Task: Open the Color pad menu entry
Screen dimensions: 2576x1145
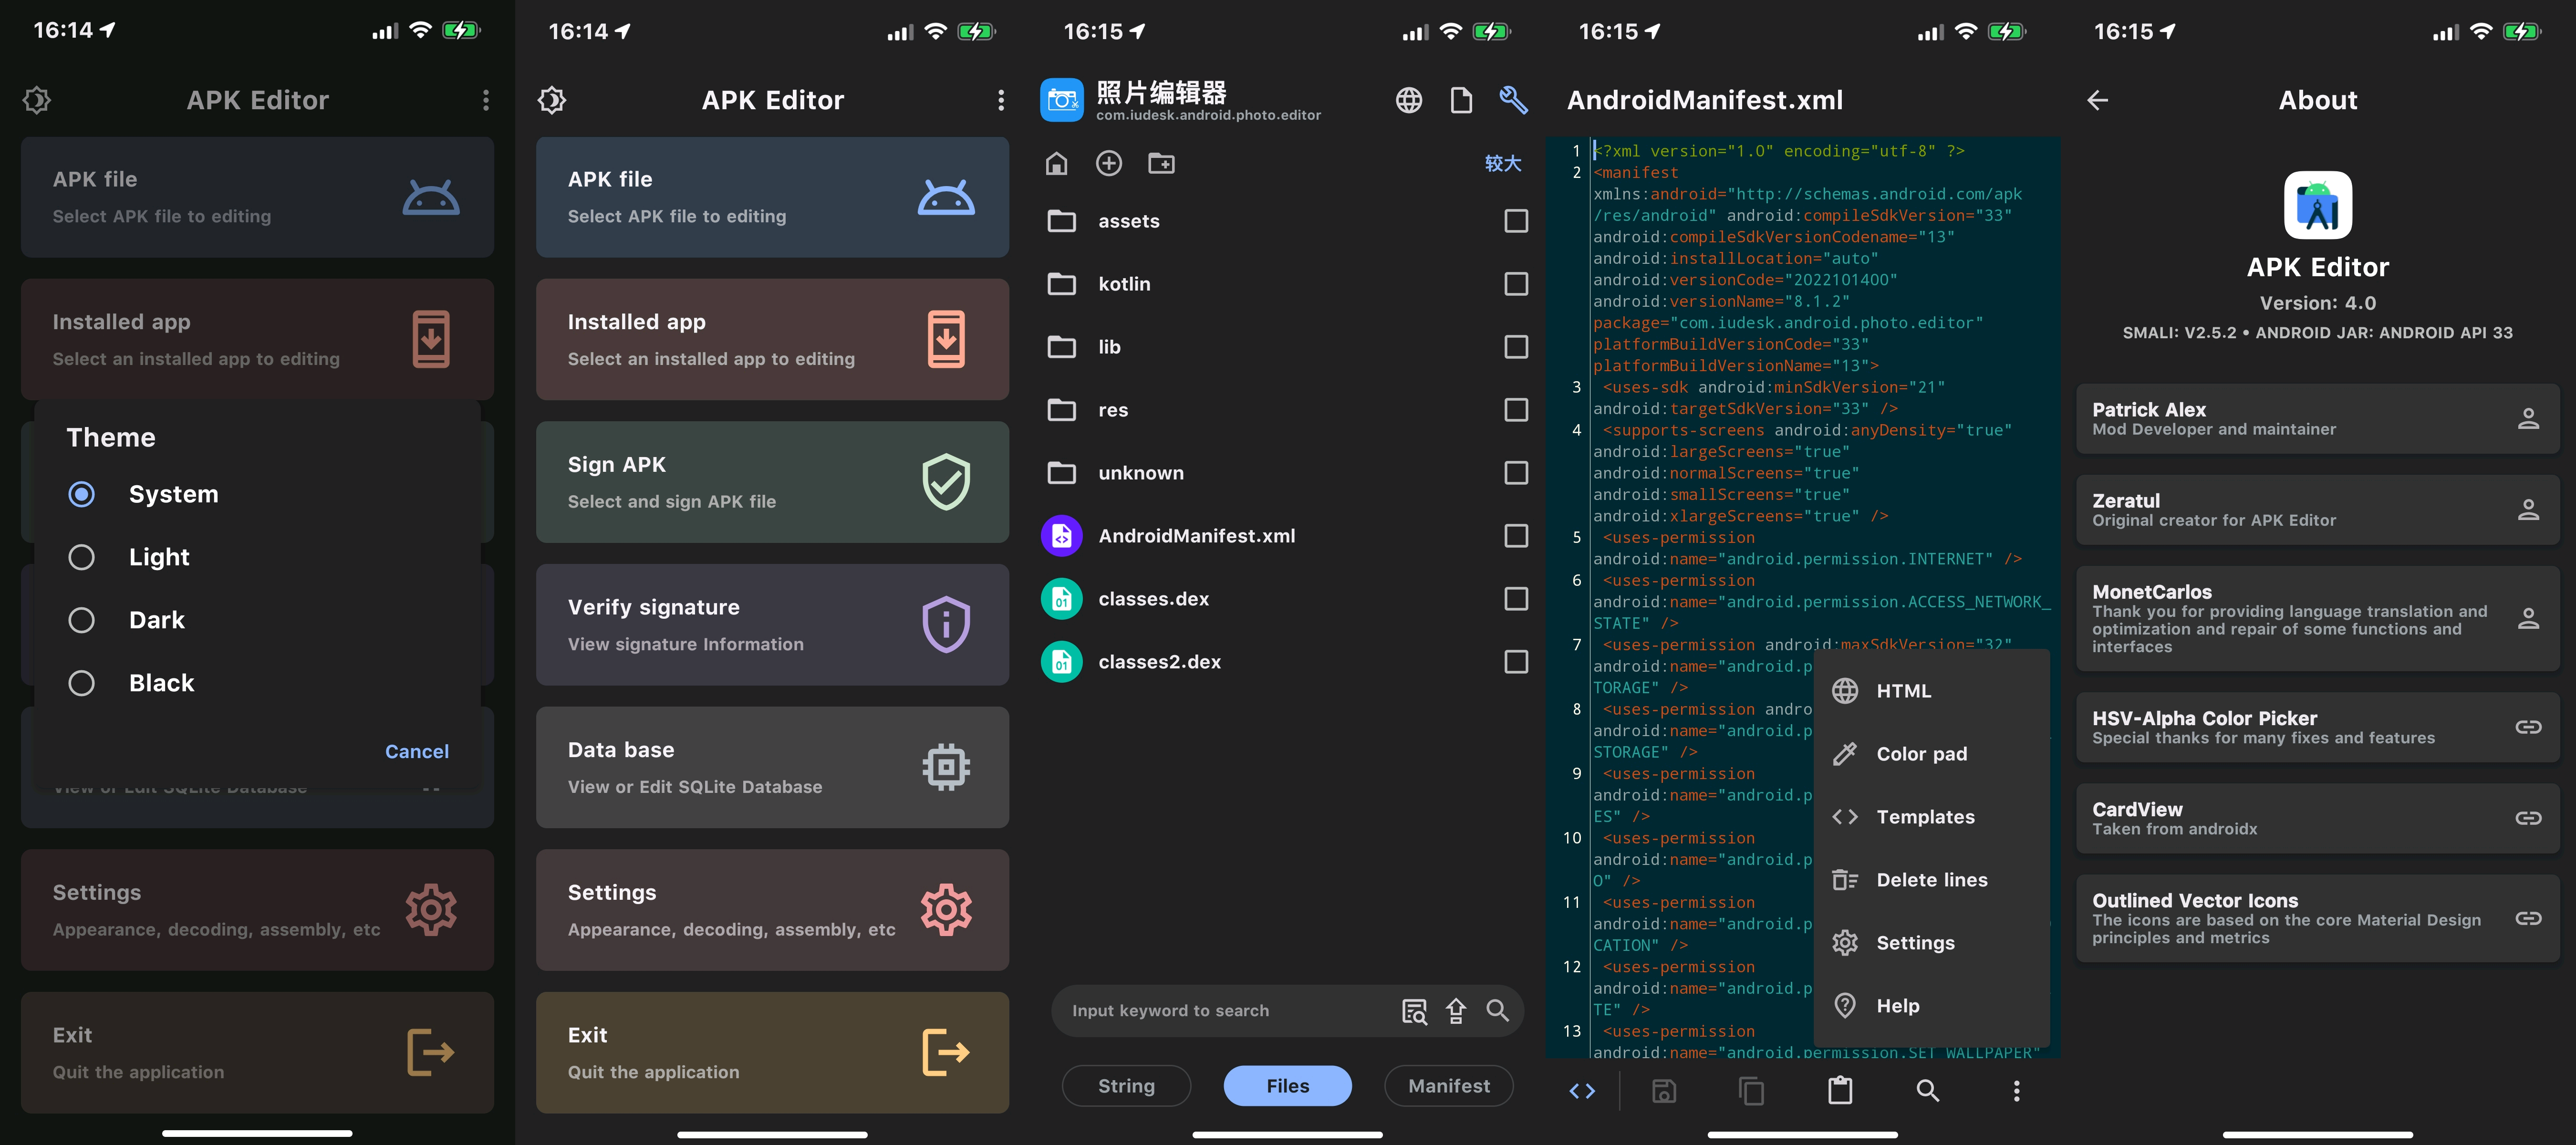Action: [x=1932, y=754]
